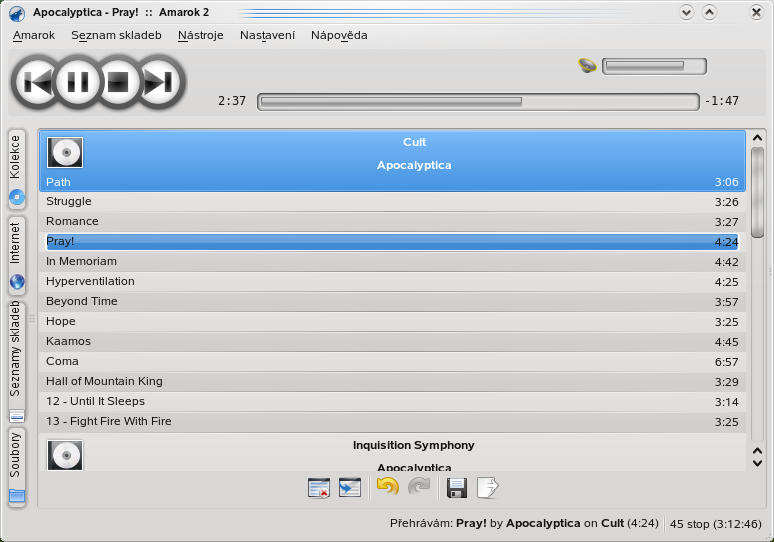
Task: Click the scrollbar's bottom down arrow
Action: [757, 464]
